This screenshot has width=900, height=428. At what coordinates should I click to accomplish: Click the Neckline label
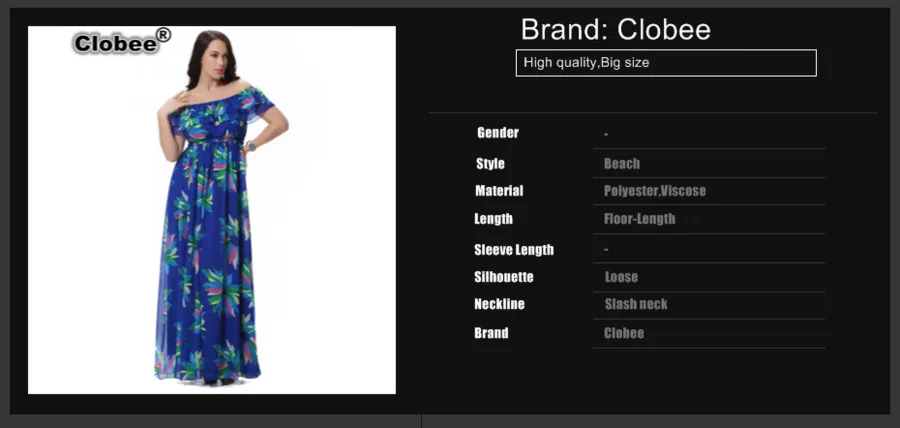499,304
